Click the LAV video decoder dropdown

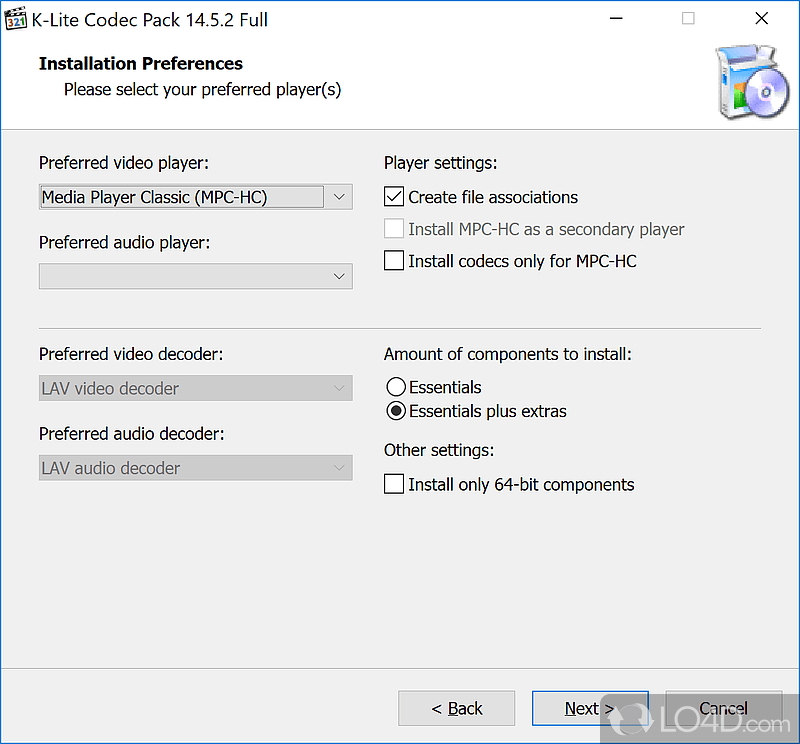(339, 388)
